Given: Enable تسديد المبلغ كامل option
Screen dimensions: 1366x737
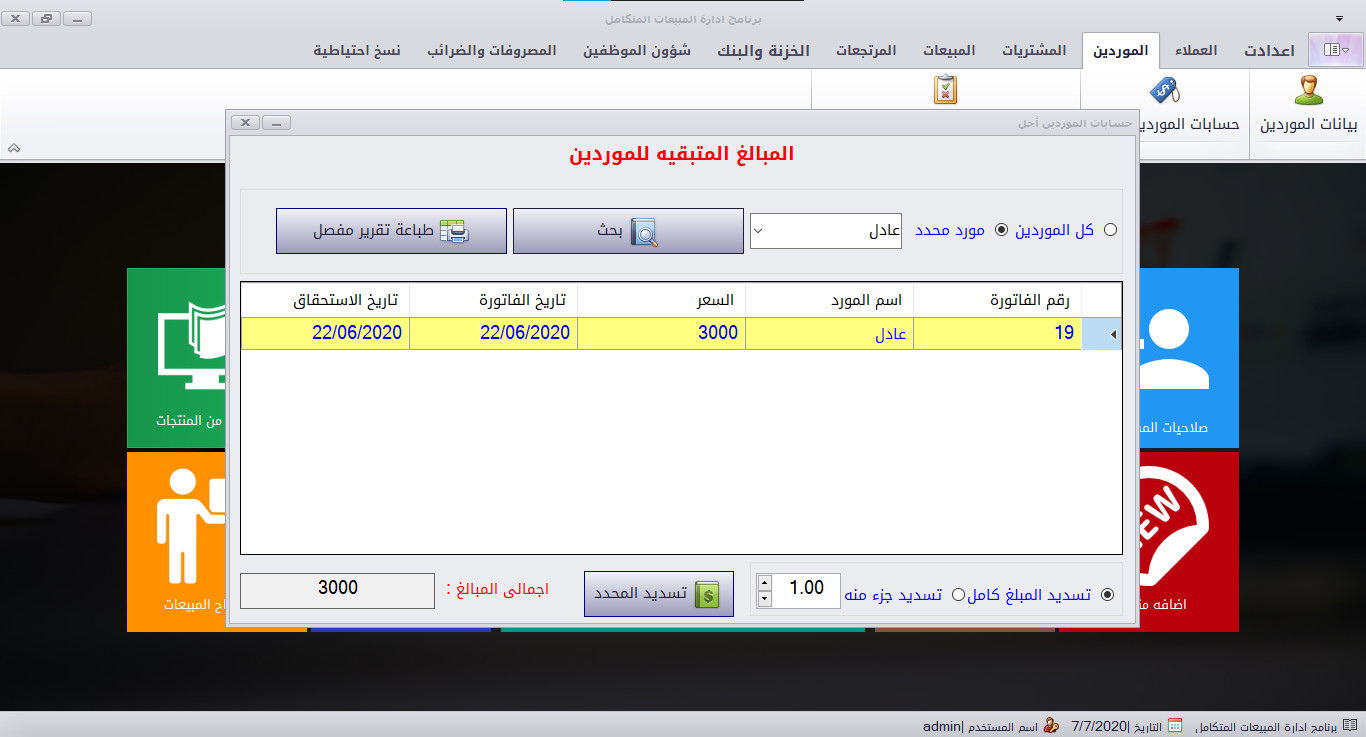Looking at the screenshot, I should coord(1107,593).
